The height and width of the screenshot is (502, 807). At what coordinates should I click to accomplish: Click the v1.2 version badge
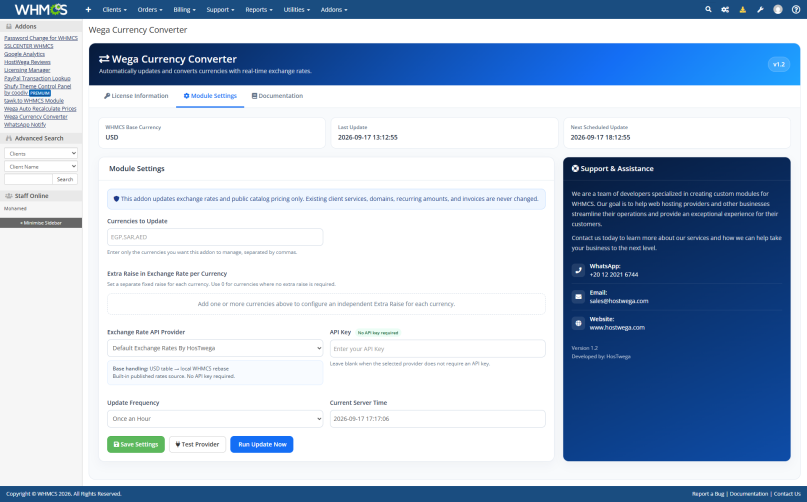pos(779,64)
